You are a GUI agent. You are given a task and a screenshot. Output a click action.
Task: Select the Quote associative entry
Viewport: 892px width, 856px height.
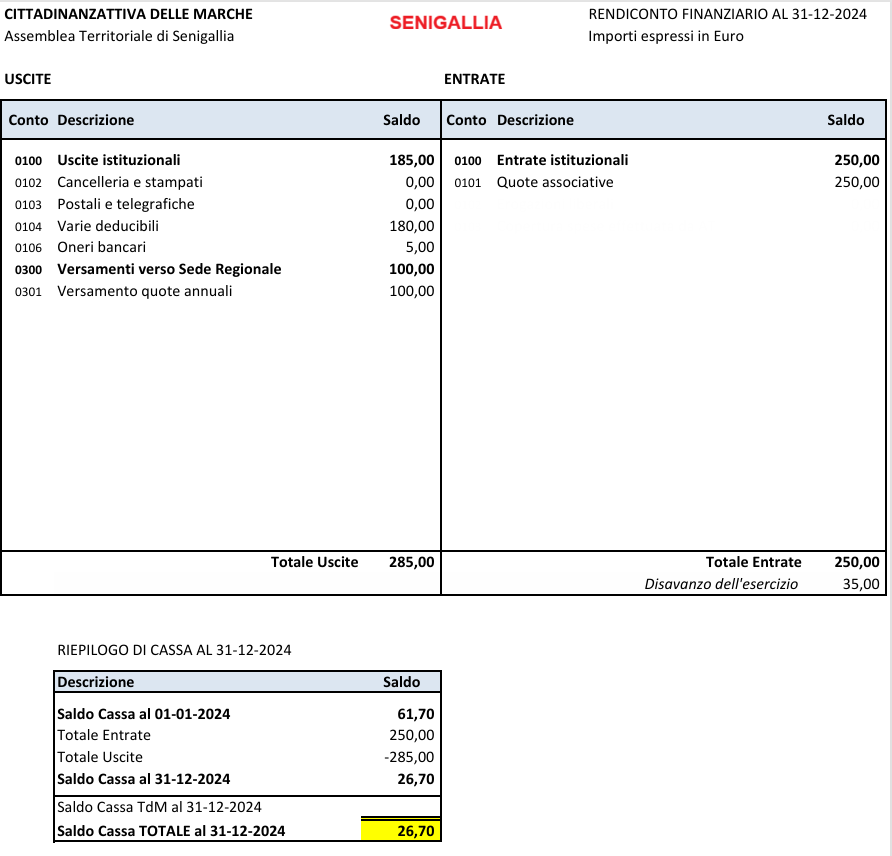tap(555, 182)
